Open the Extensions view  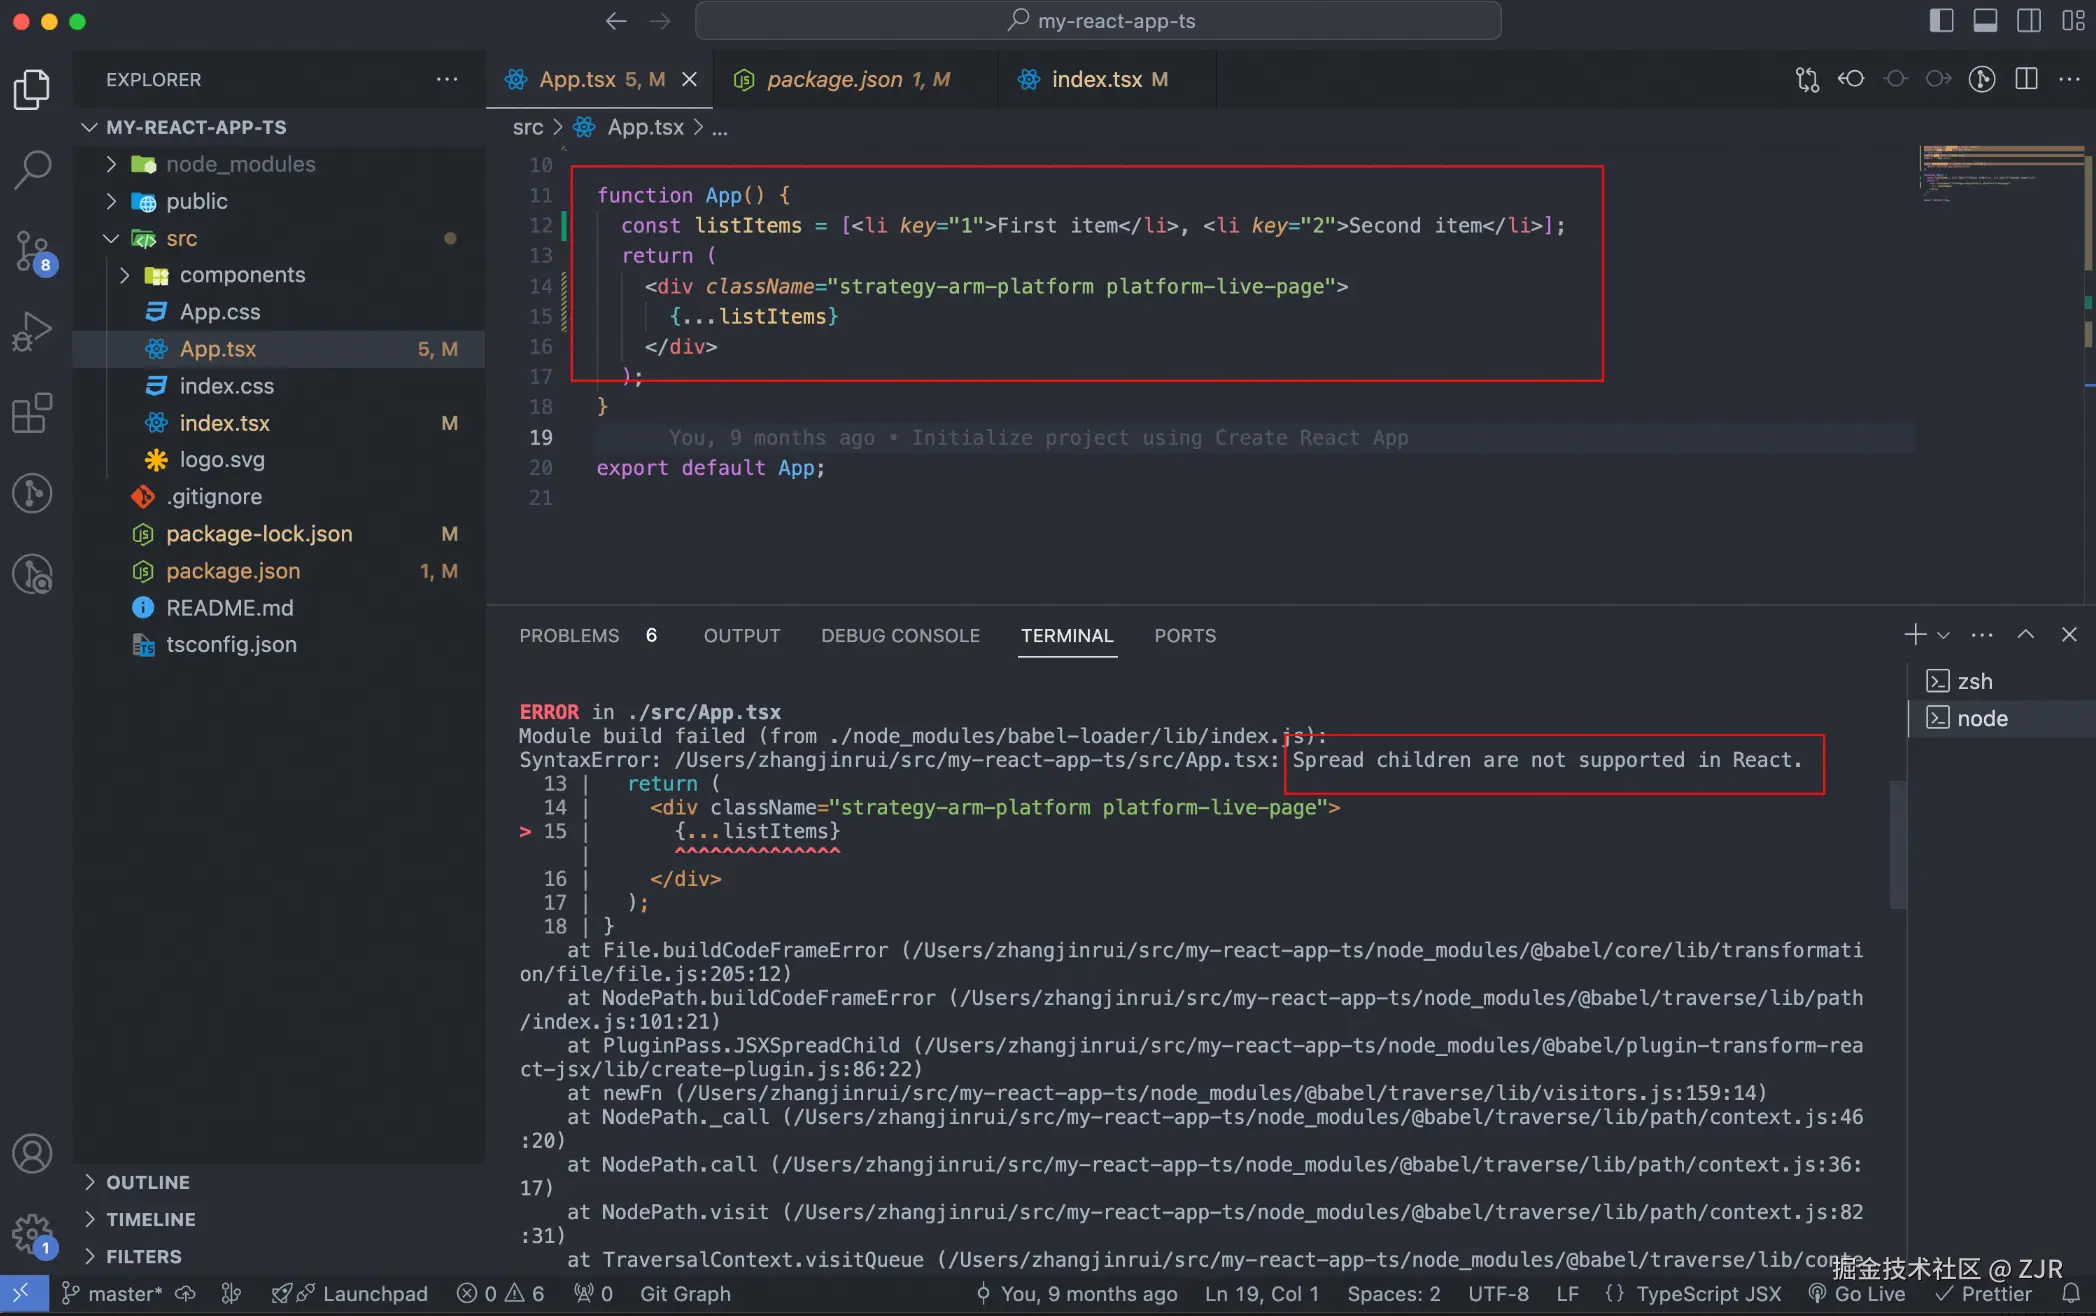tap(32, 412)
